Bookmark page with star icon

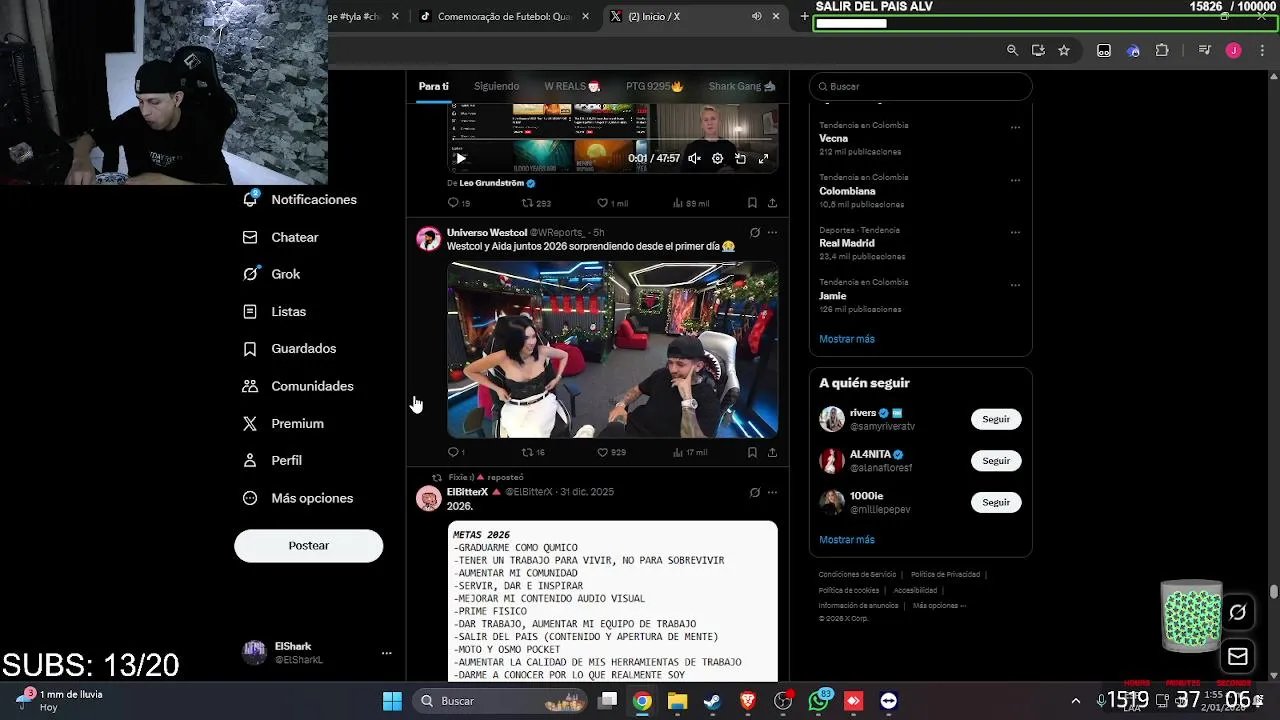[1064, 50]
